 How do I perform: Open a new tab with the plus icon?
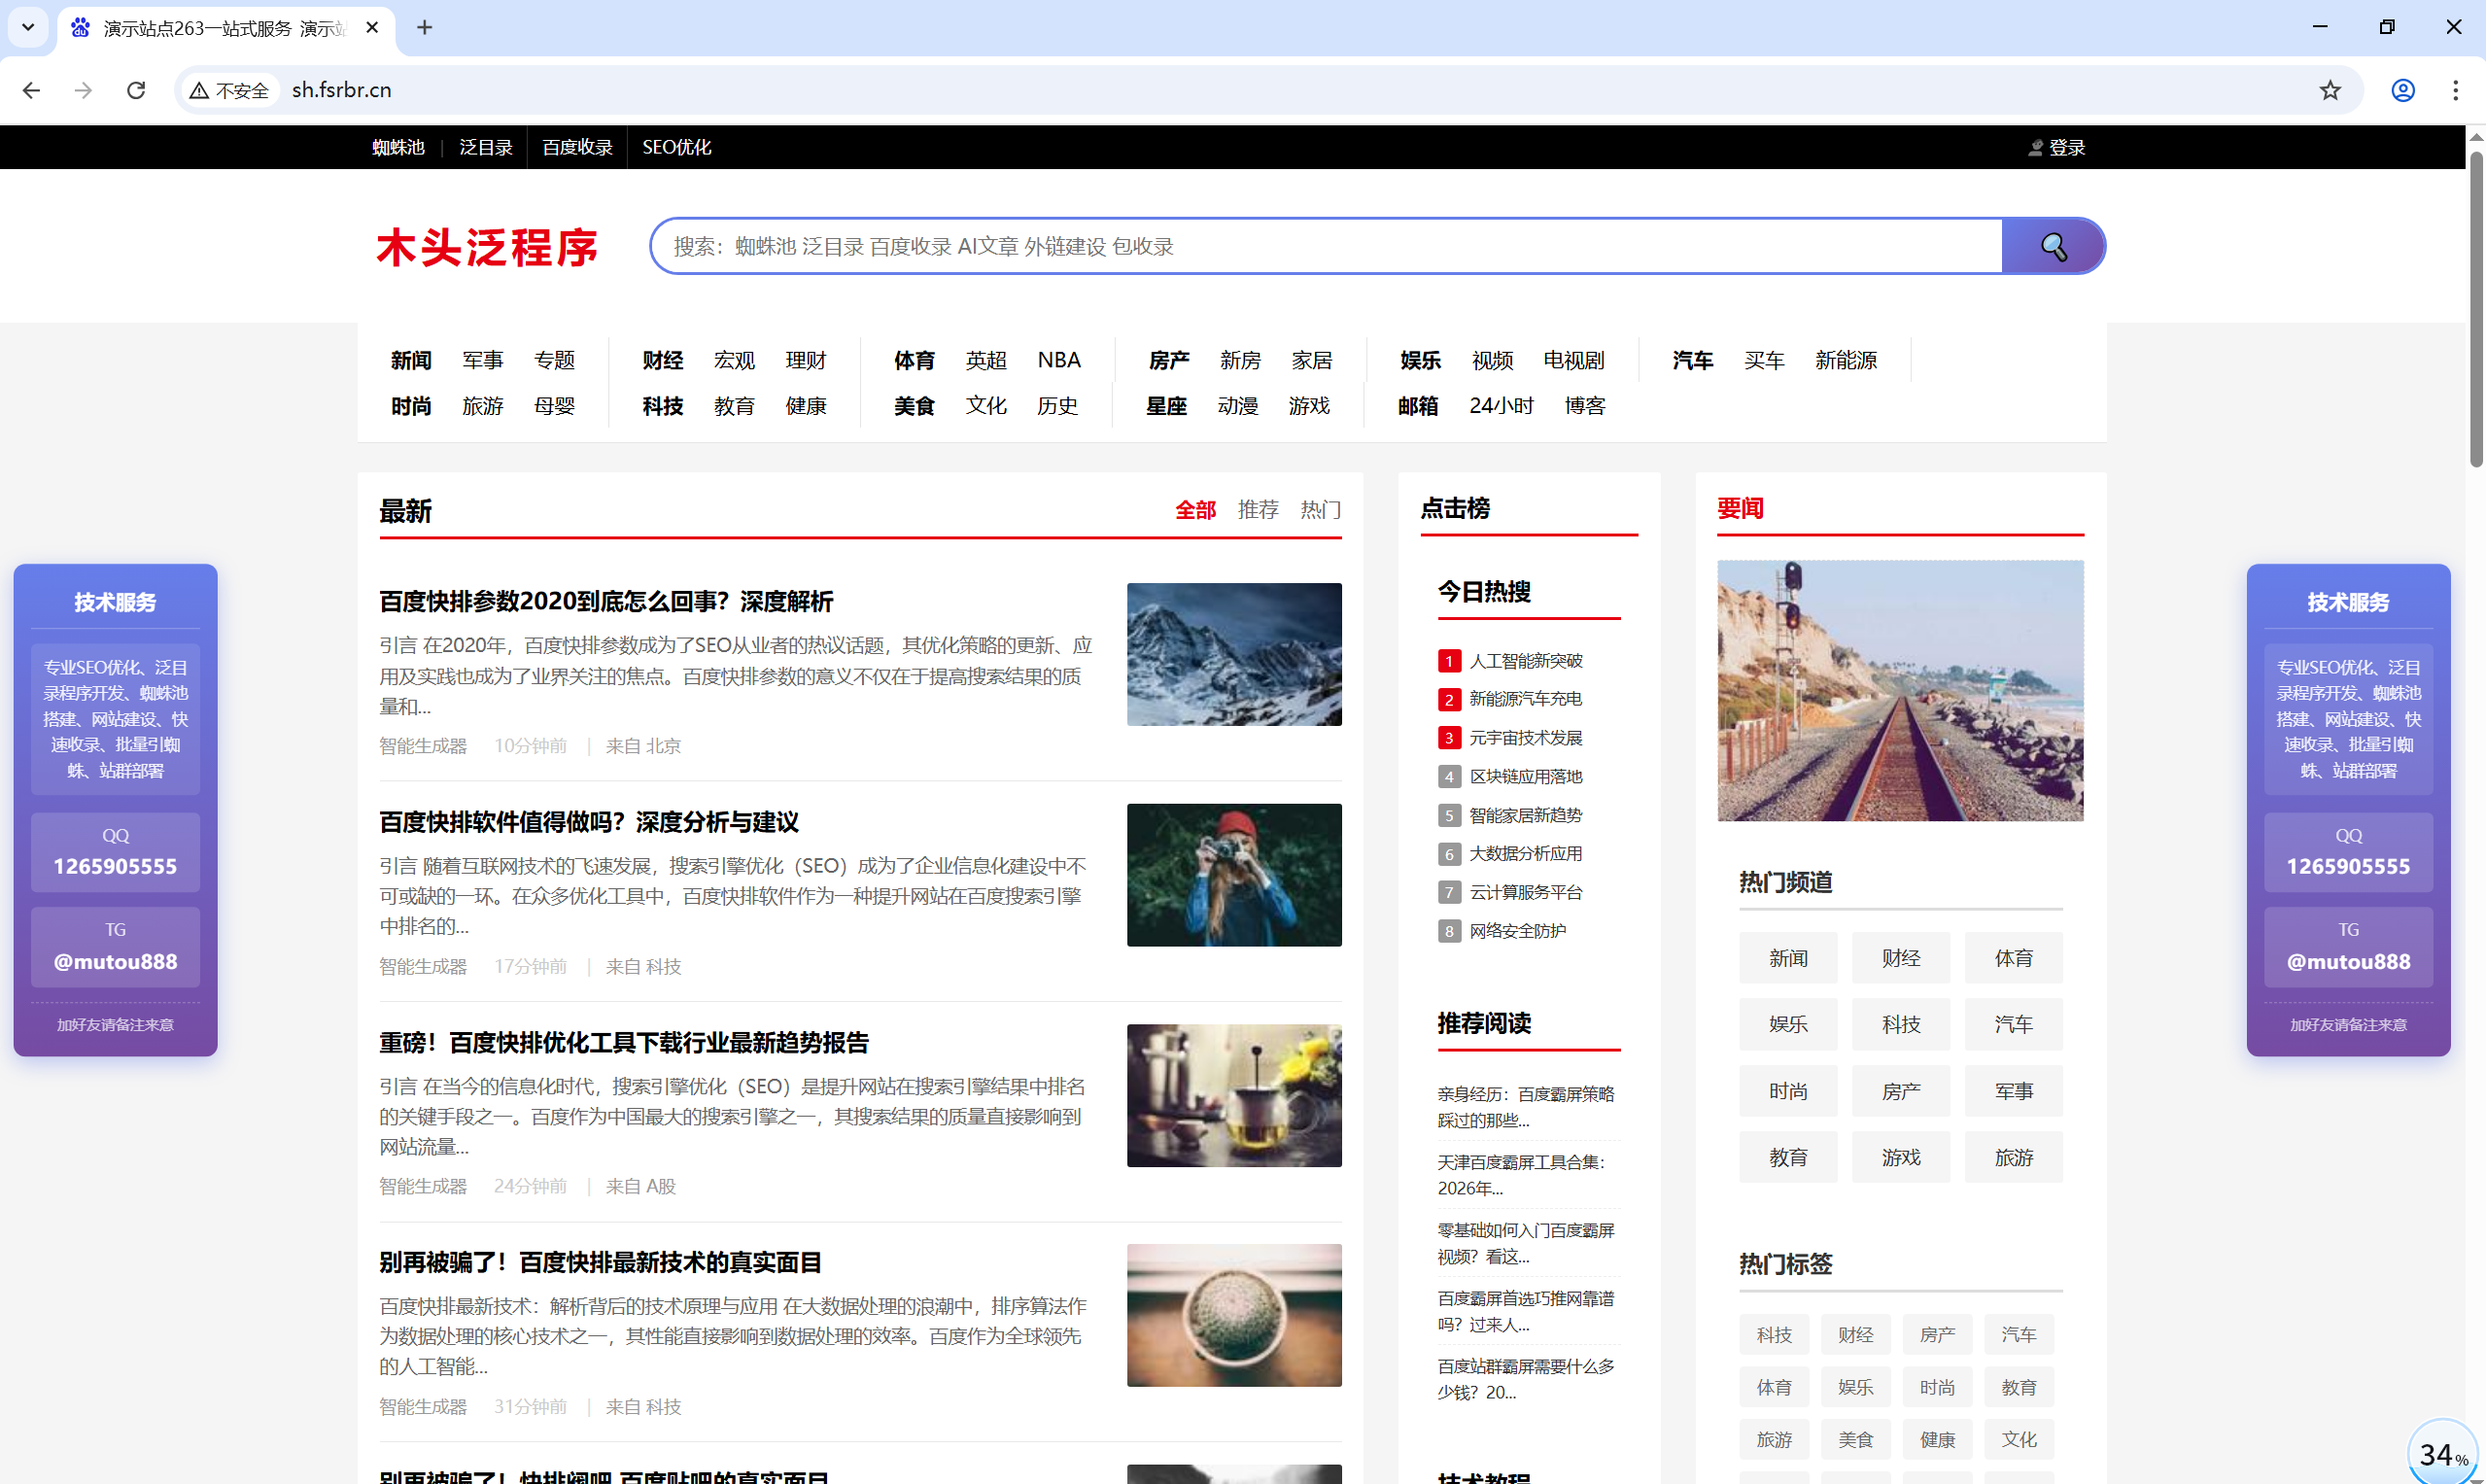click(424, 28)
